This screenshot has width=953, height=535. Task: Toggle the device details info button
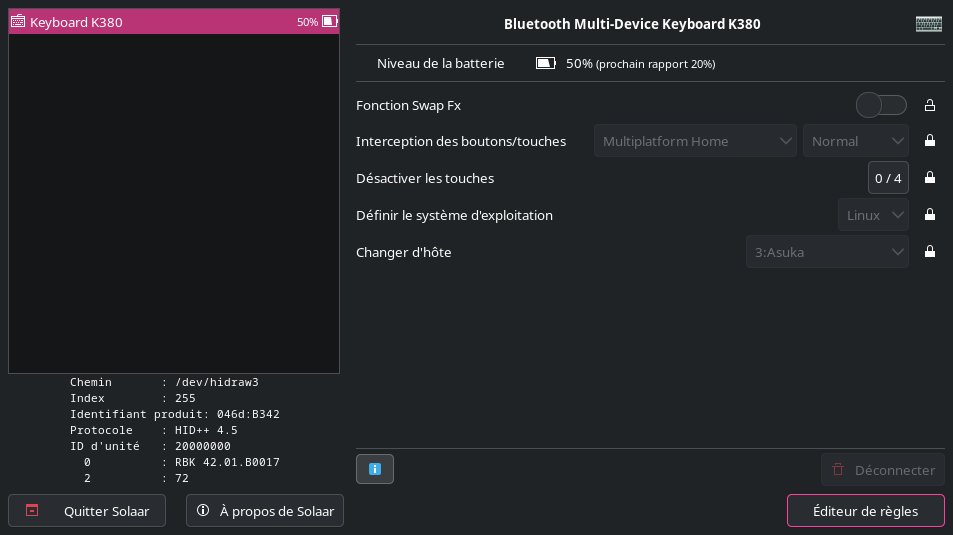pyautogui.click(x=375, y=469)
